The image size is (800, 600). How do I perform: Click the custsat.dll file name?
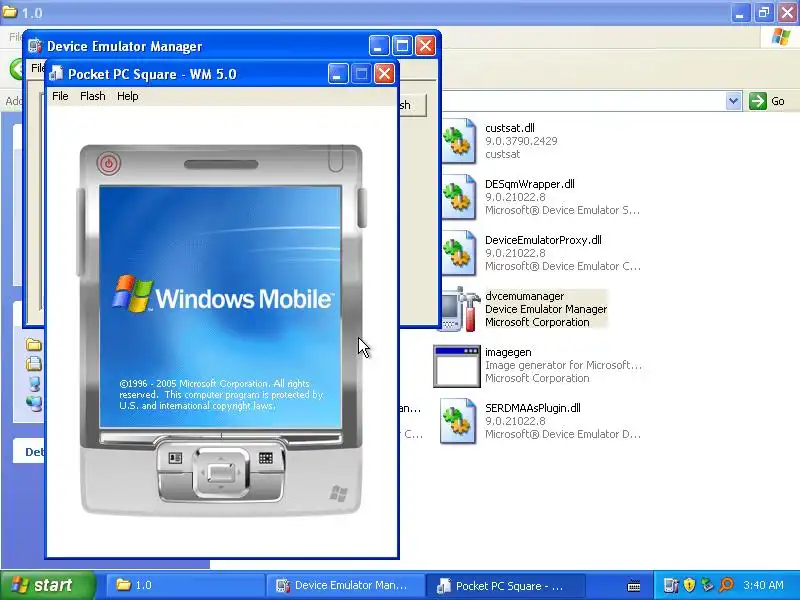[x=510, y=128]
